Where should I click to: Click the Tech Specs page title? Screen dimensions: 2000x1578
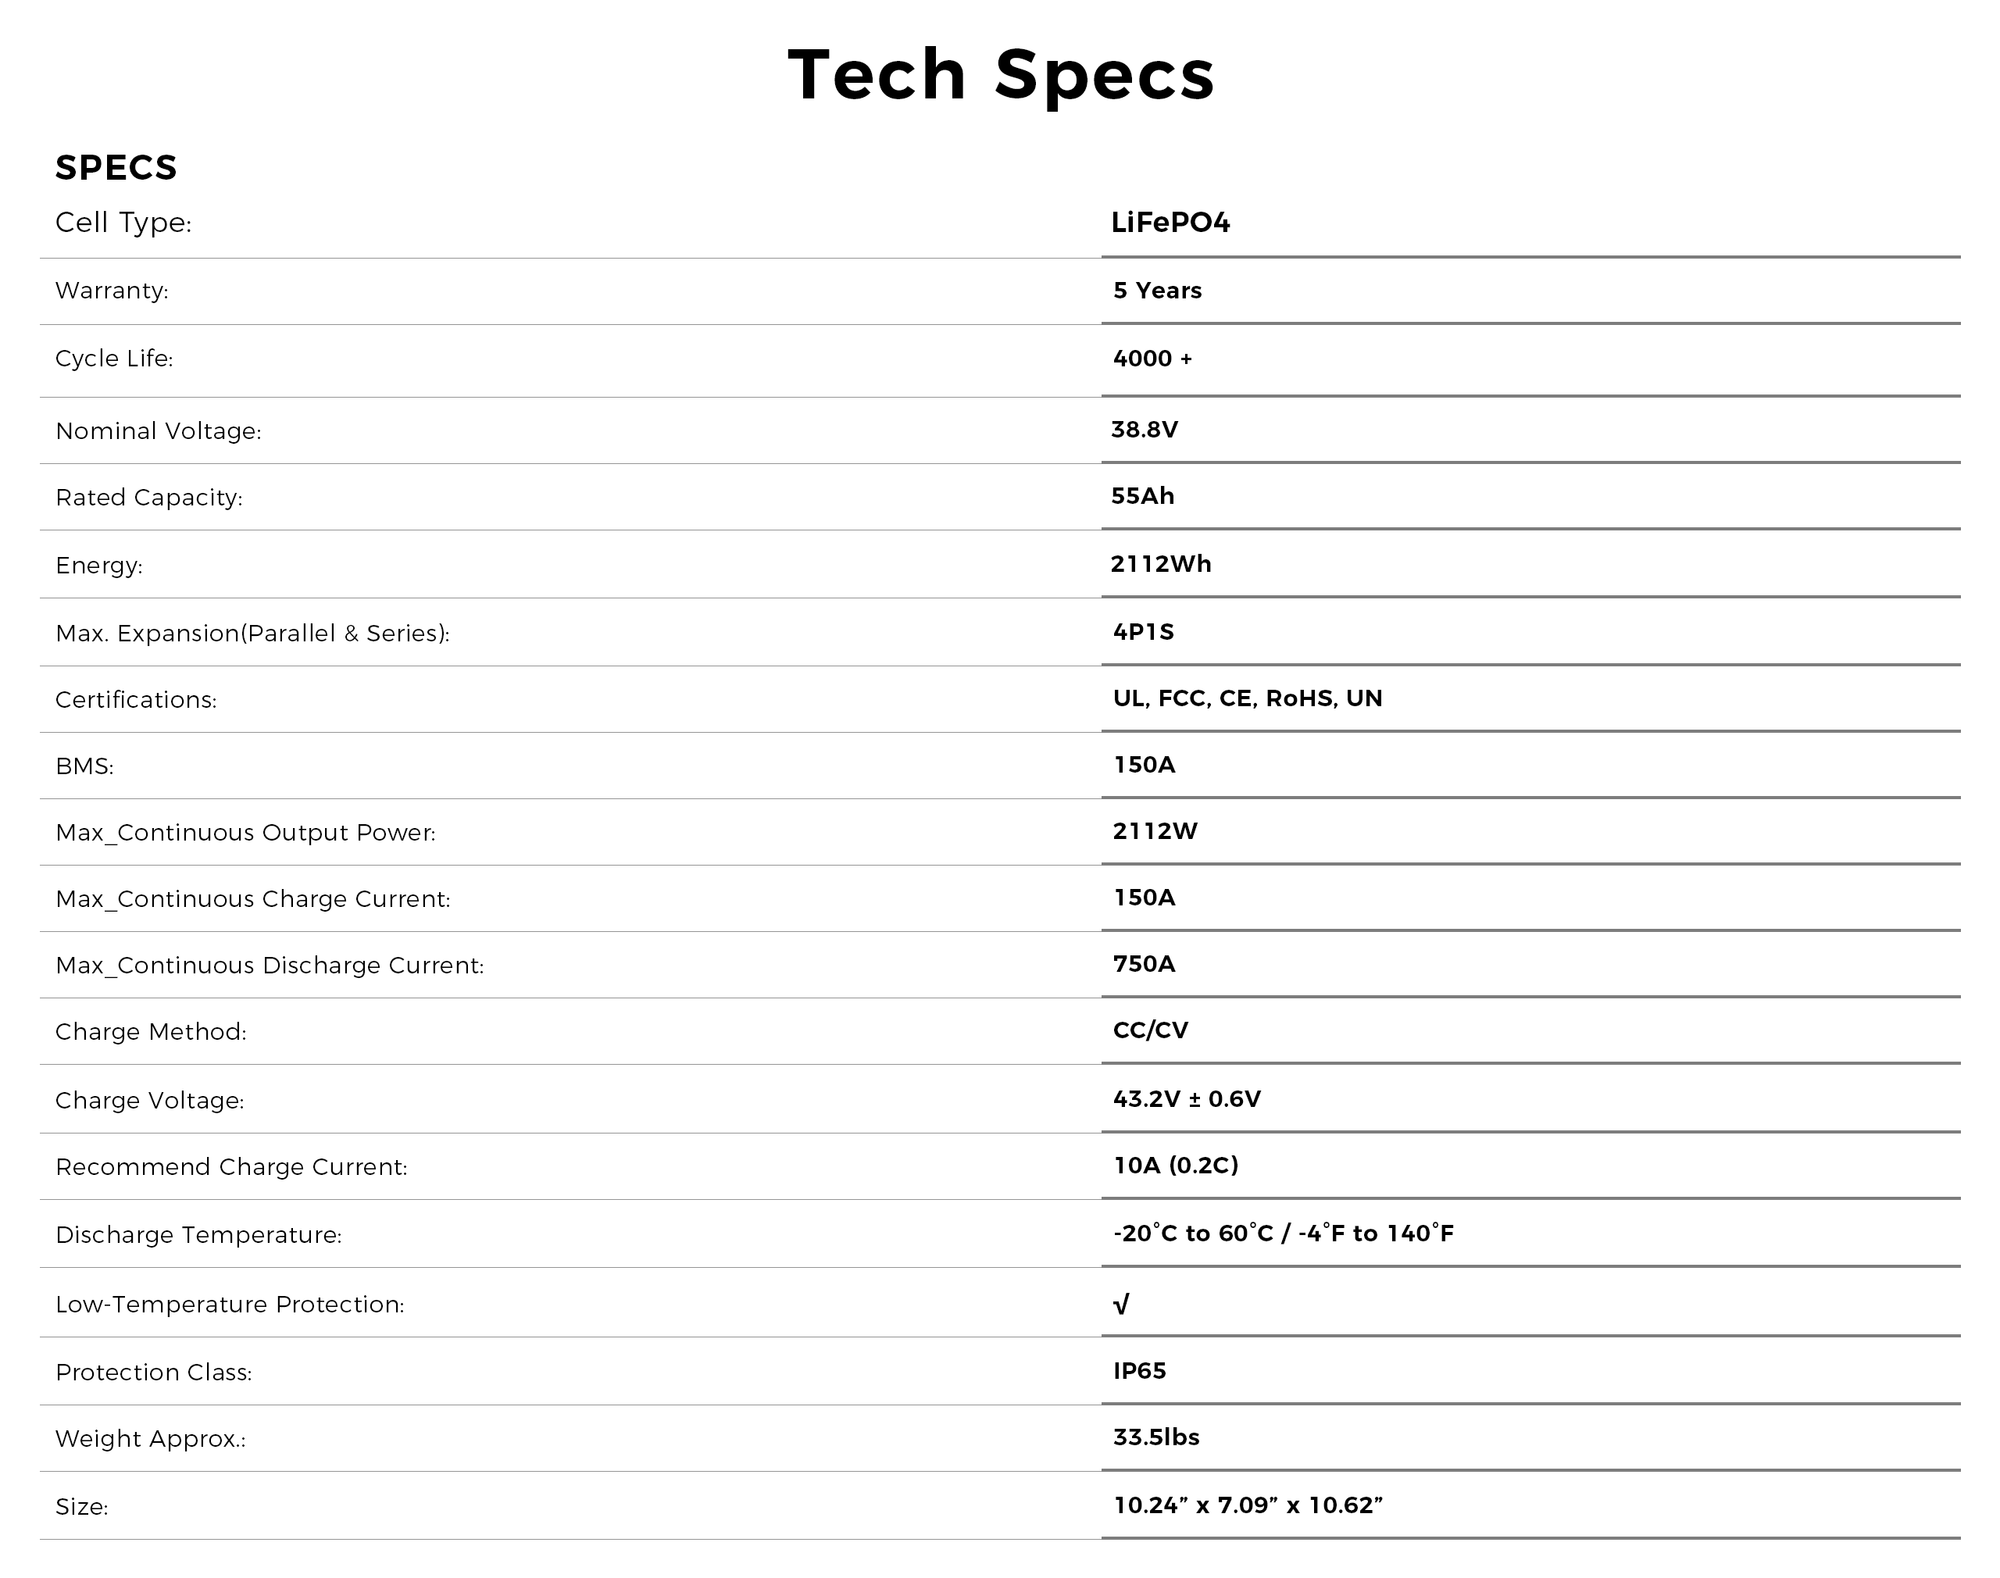pos(1000,75)
